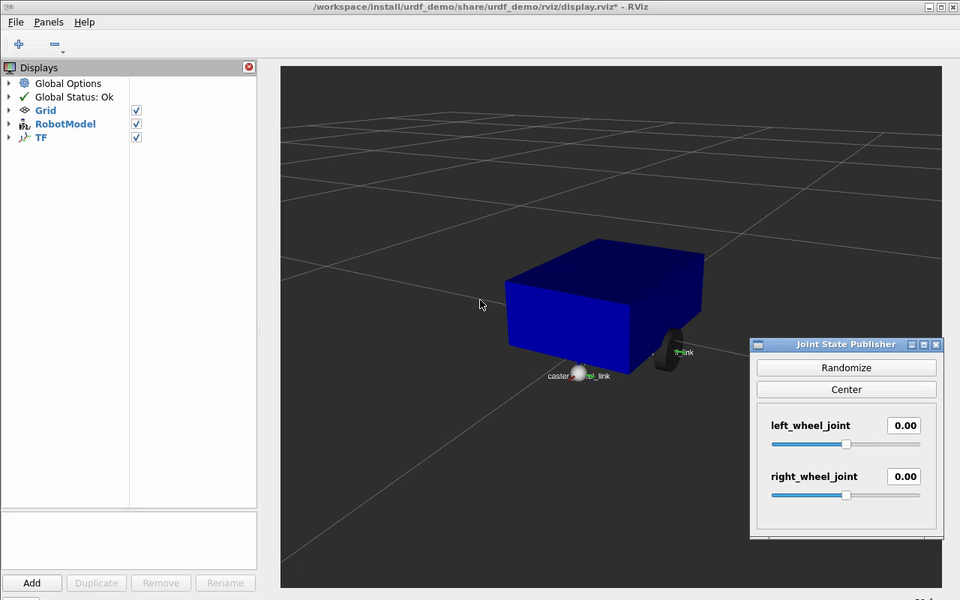The width and height of the screenshot is (960, 600).
Task: Click the blue plus toolbar icon
Action: (19, 44)
